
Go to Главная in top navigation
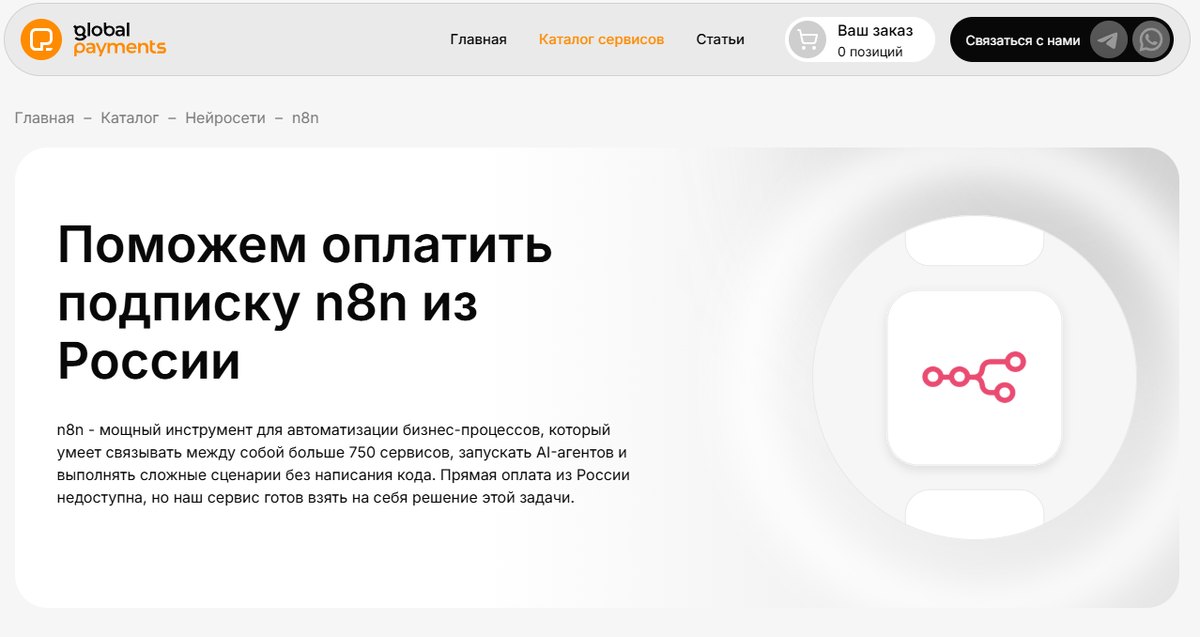(x=478, y=40)
